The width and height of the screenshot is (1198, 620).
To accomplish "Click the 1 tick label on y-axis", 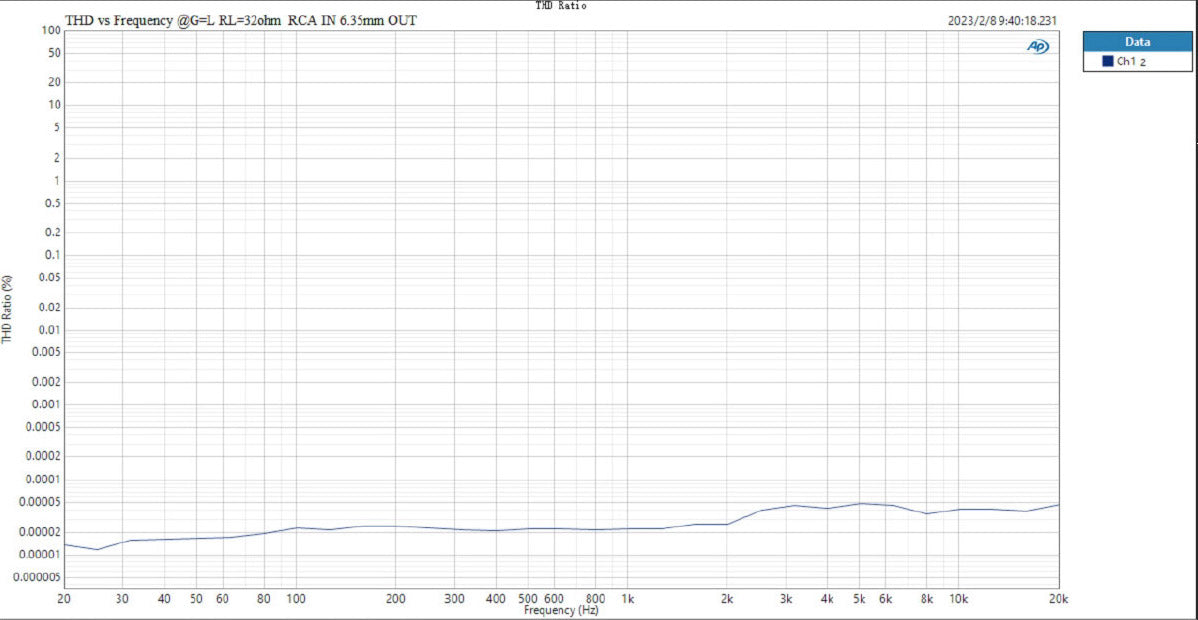I will point(58,180).
